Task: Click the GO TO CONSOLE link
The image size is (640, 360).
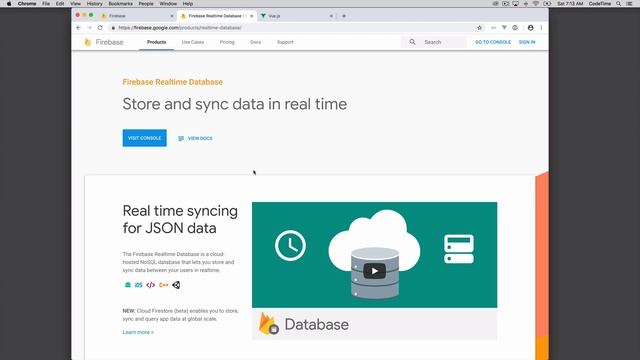Action: [x=493, y=42]
